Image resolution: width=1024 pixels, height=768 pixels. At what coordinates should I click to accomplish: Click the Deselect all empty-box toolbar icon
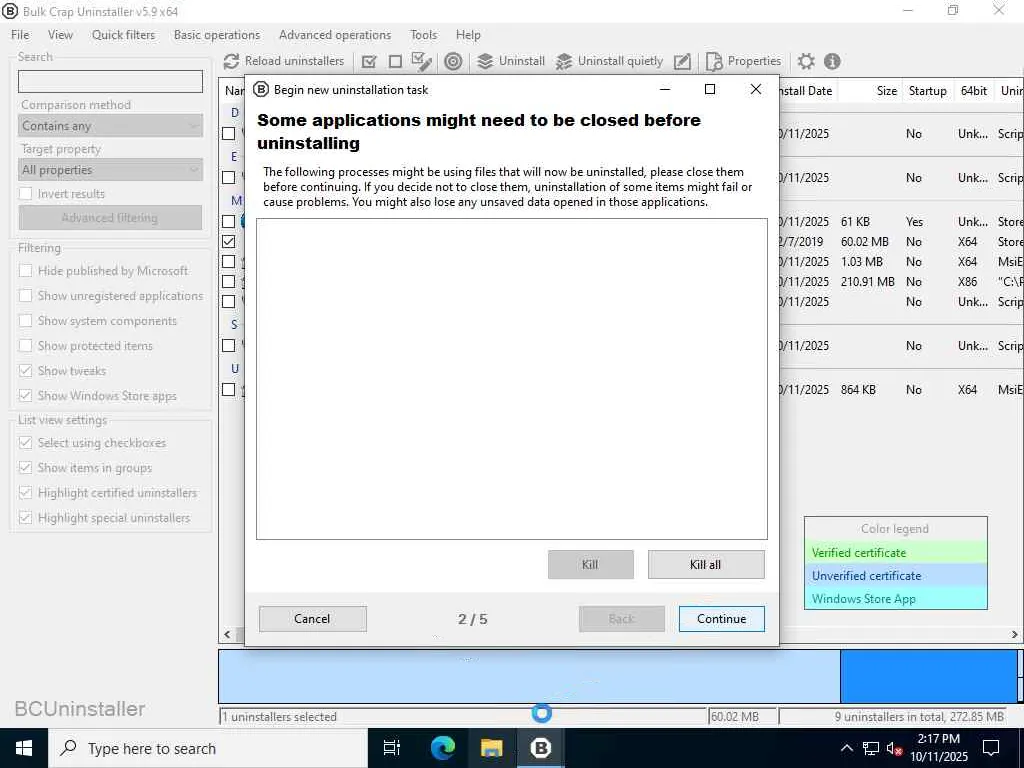point(395,61)
